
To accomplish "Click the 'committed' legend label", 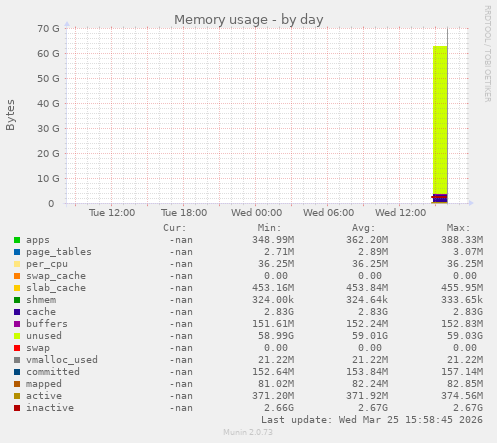I will click(x=53, y=372).
